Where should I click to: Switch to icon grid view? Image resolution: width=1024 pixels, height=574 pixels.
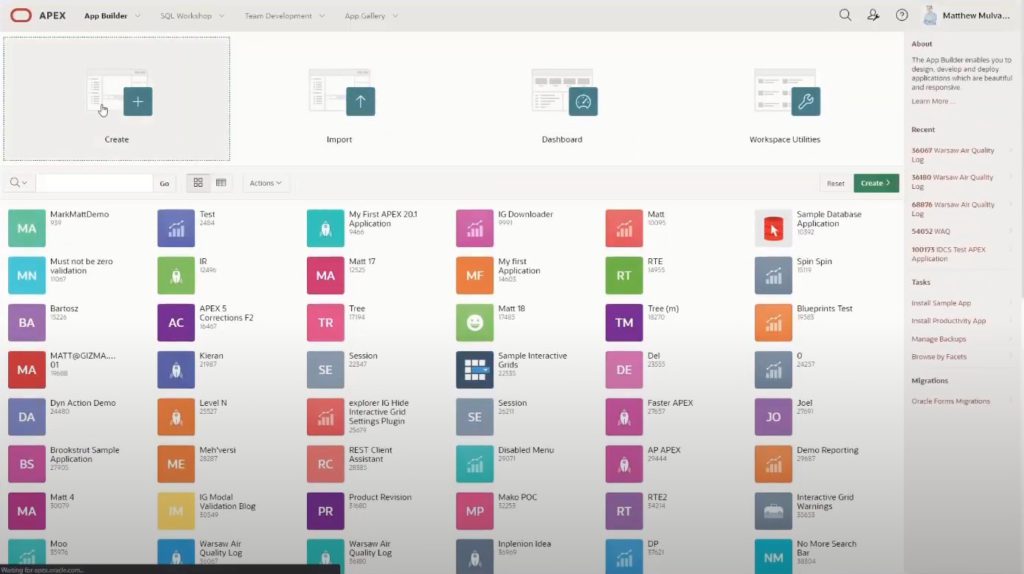tap(198, 183)
